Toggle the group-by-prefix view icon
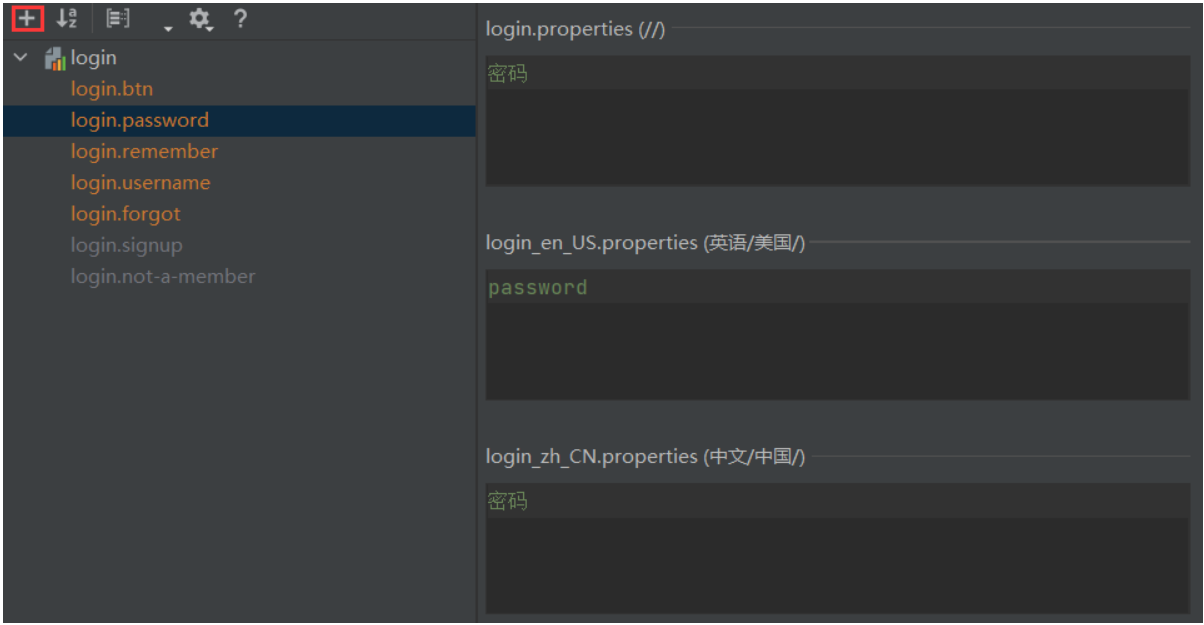Screen dimensions: 1204x625 pos(118,18)
